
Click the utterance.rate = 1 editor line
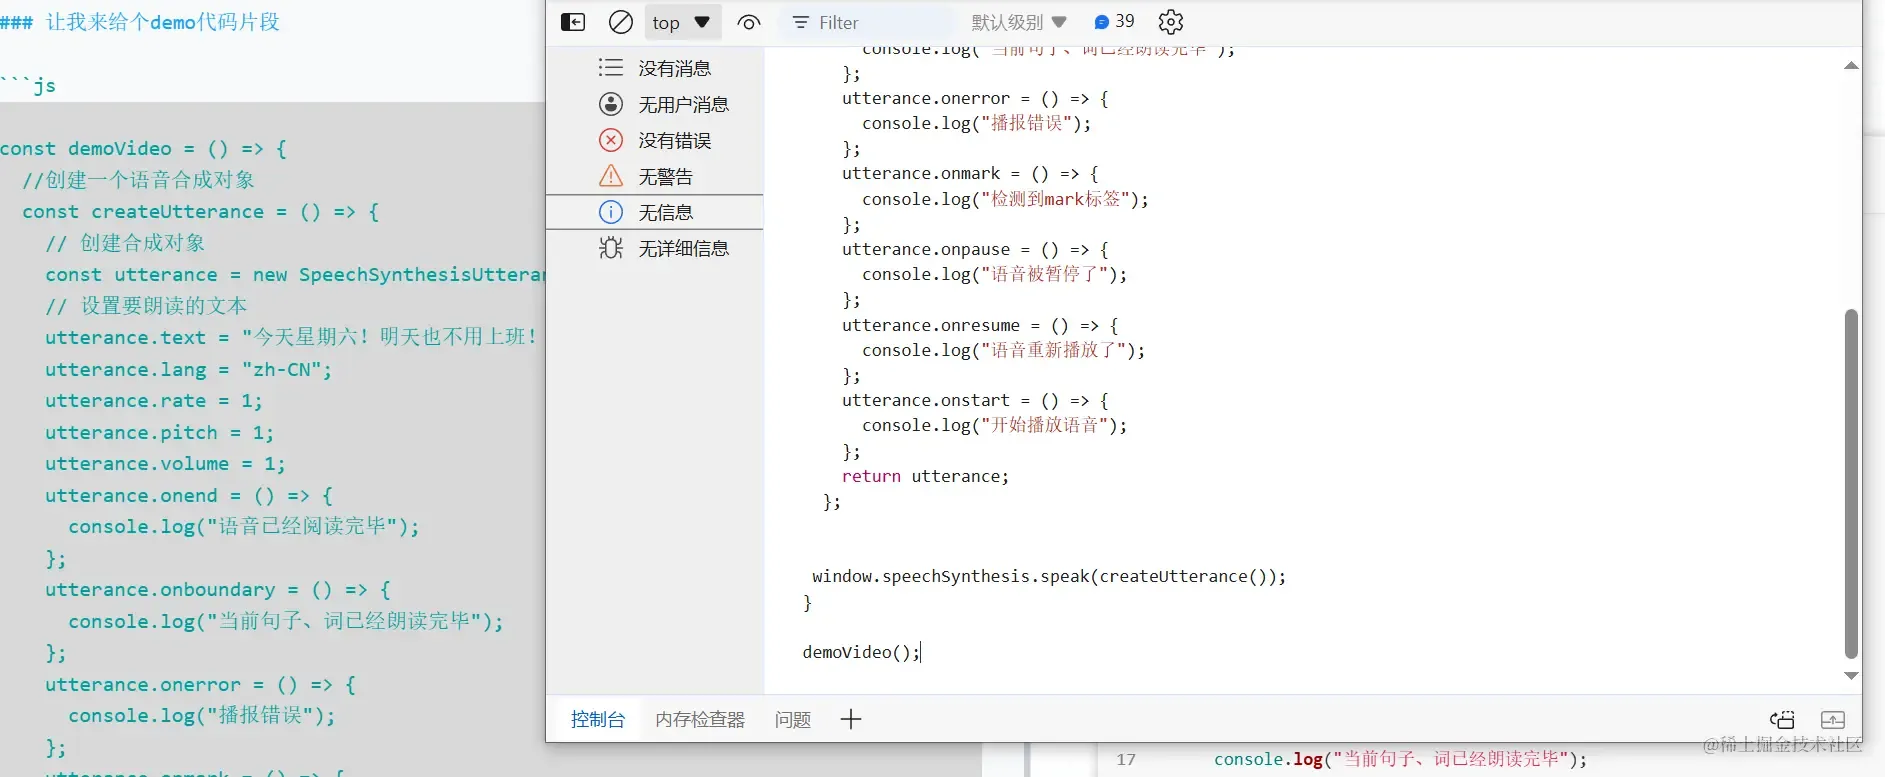coord(154,401)
